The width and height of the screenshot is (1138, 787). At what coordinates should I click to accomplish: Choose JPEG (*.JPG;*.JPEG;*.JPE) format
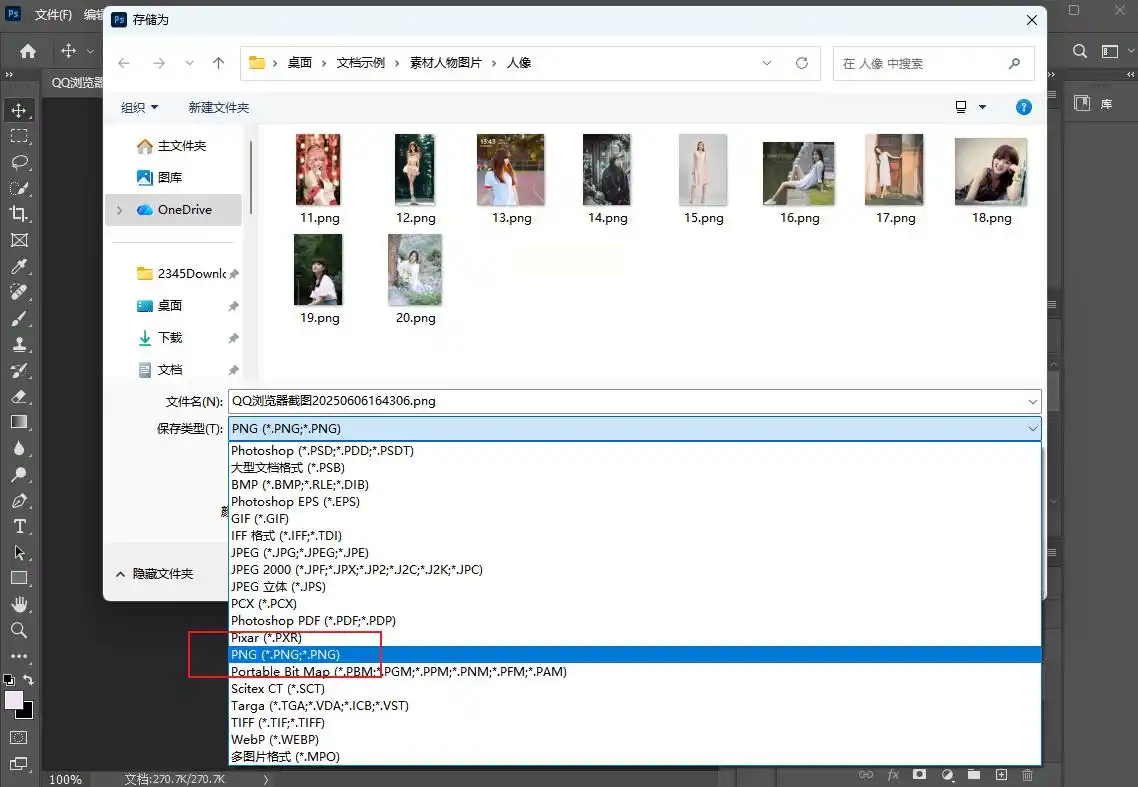[x=300, y=552]
